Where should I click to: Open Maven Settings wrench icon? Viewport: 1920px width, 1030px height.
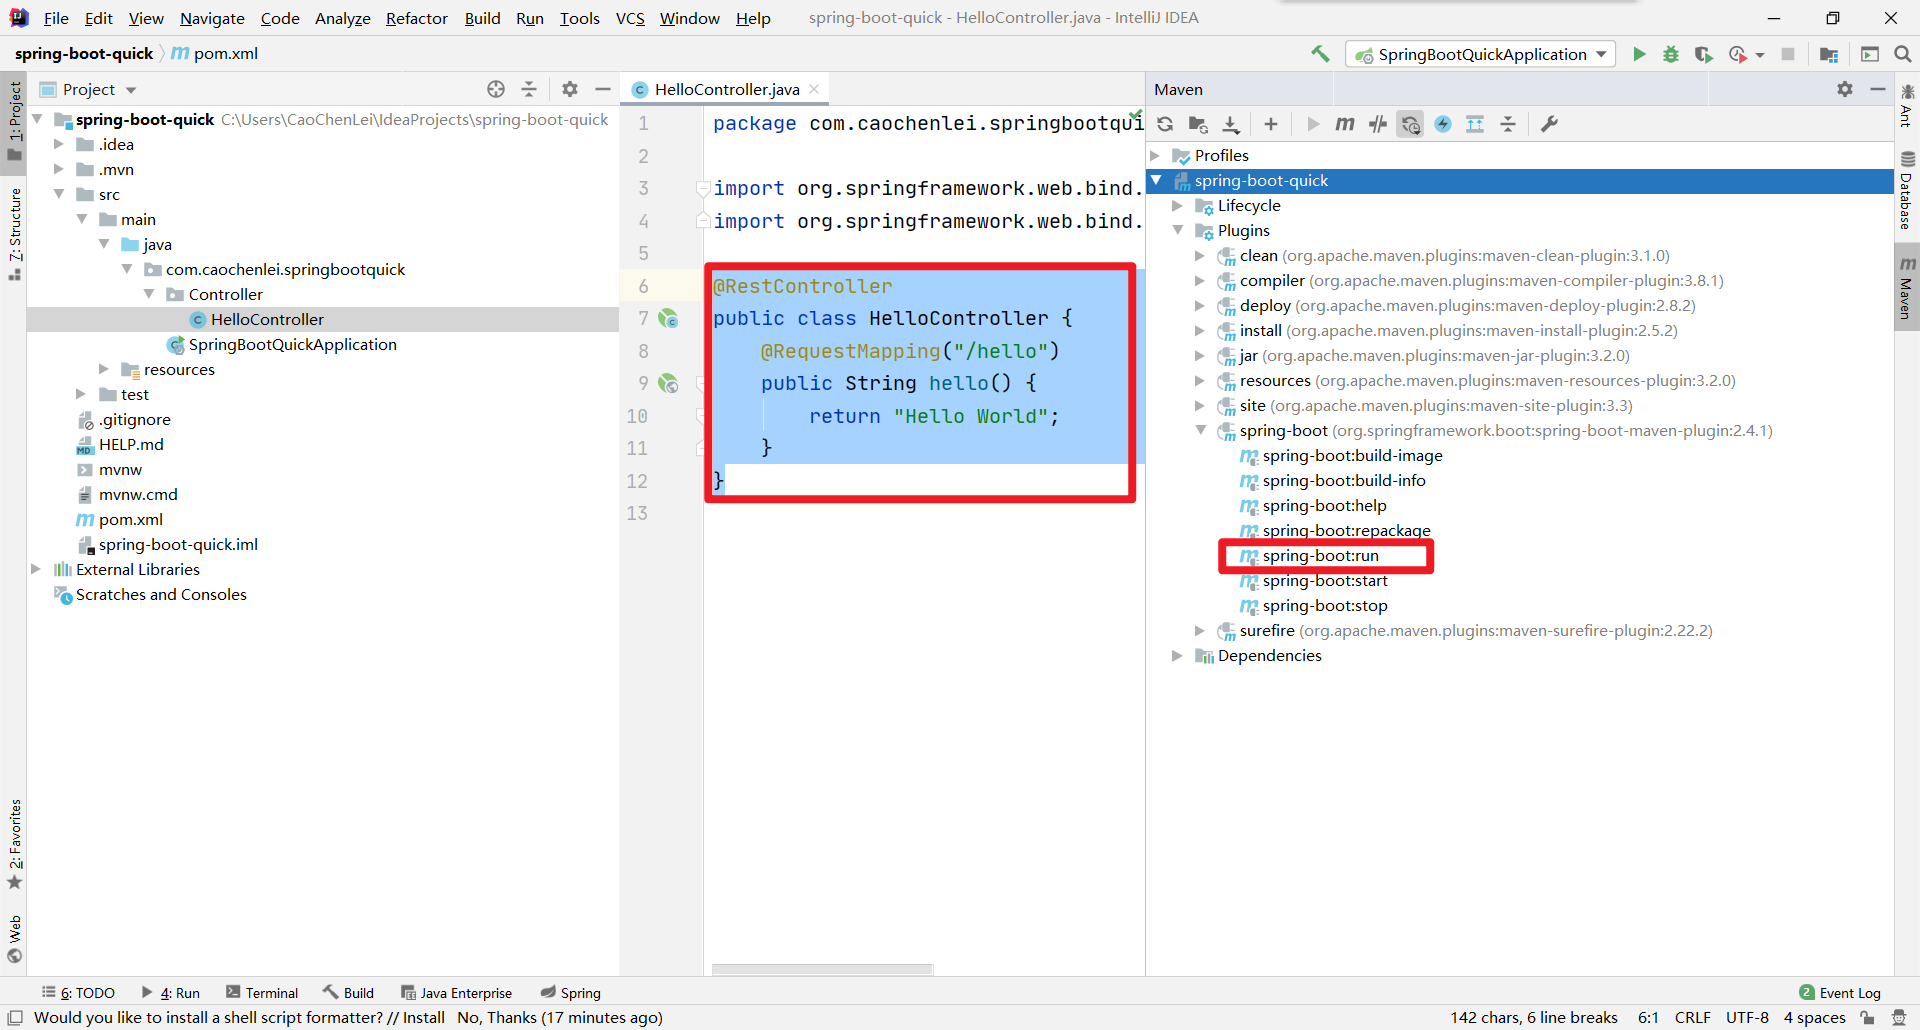[x=1550, y=124]
